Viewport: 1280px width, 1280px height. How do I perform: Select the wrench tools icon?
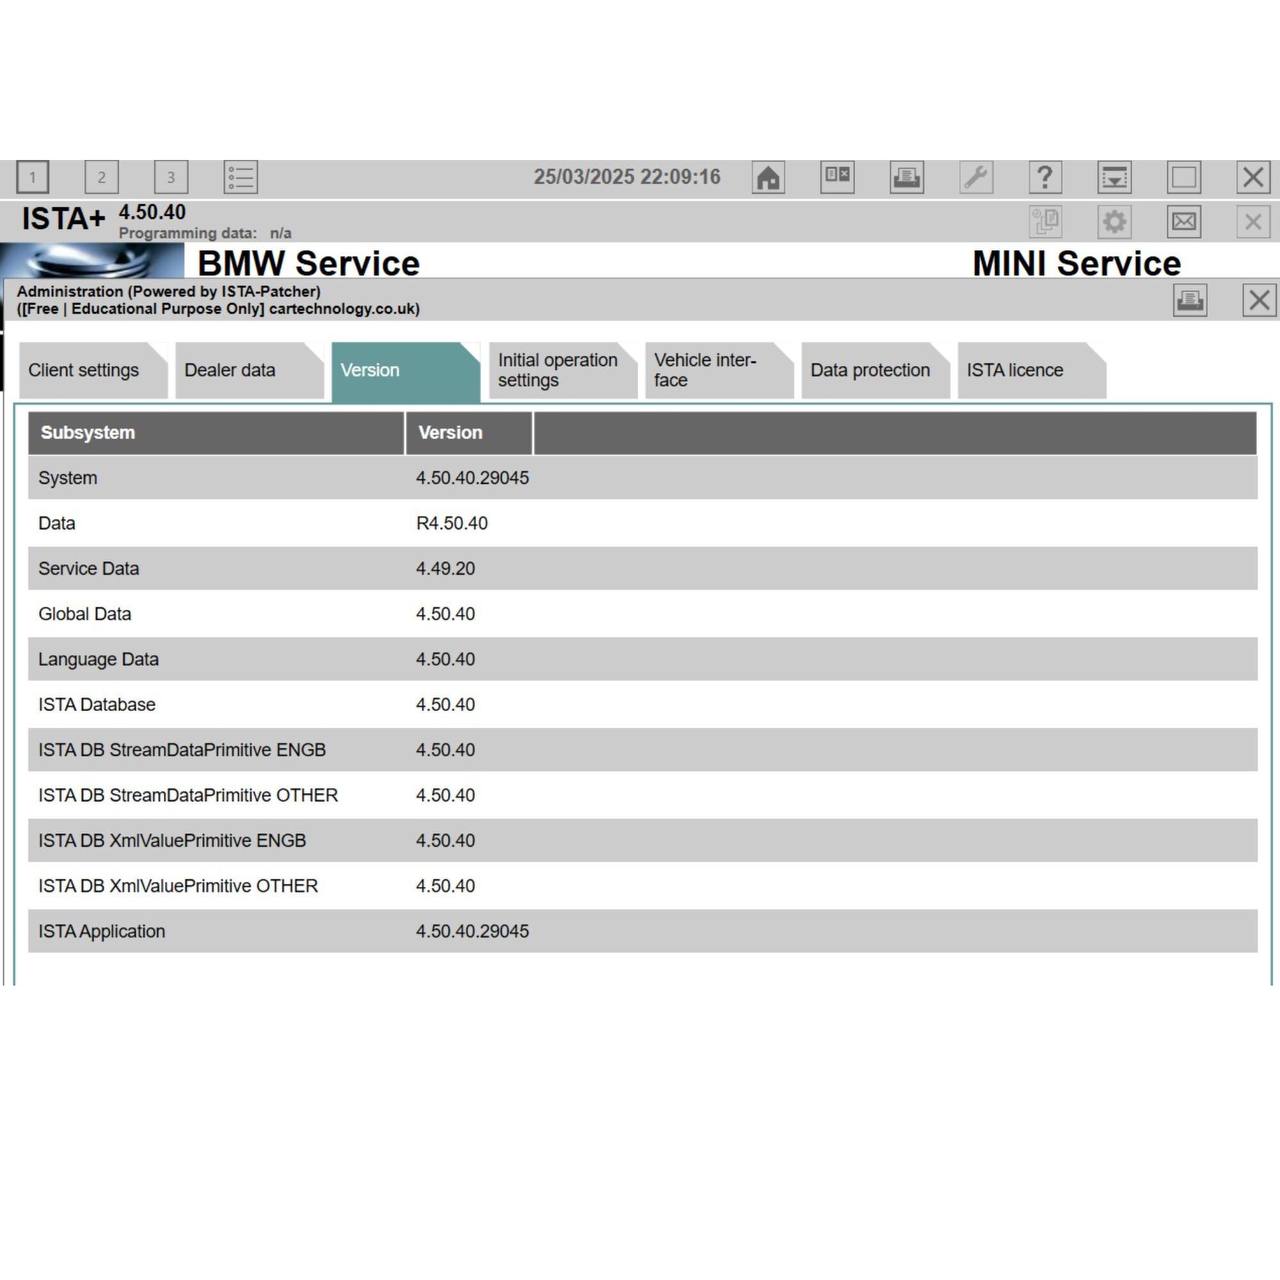click(x=976, y=177)
